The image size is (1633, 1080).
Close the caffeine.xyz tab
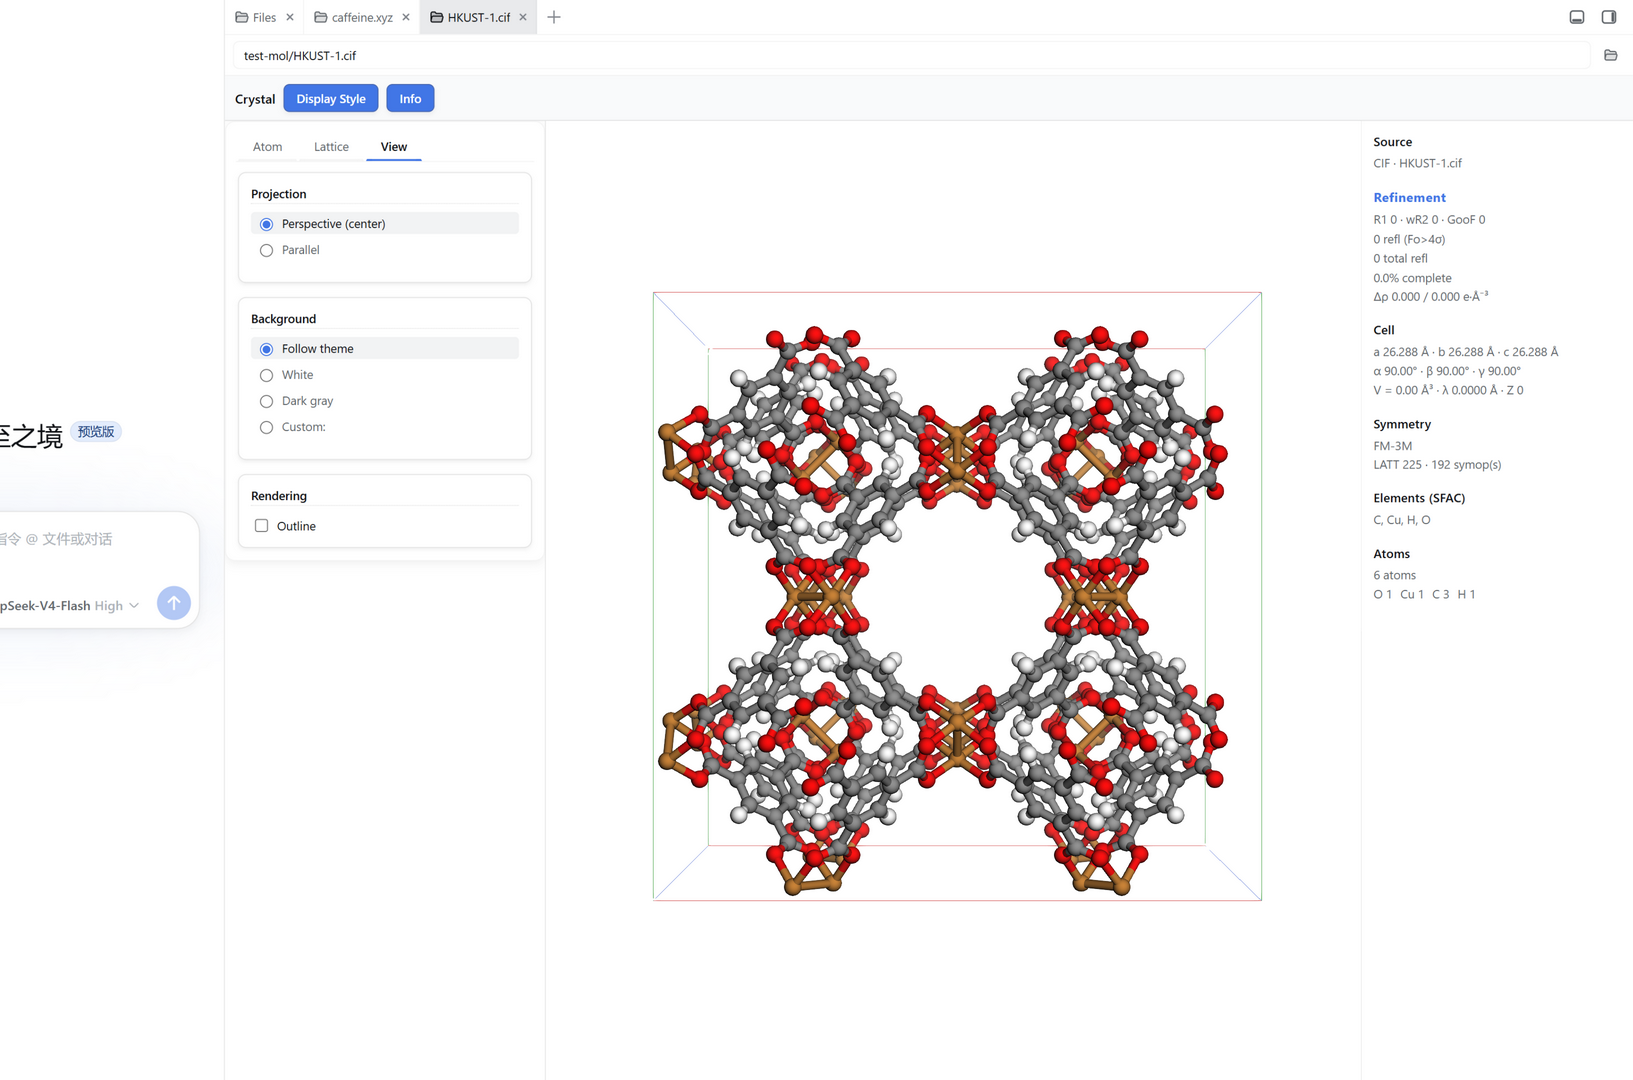point(406,17)
